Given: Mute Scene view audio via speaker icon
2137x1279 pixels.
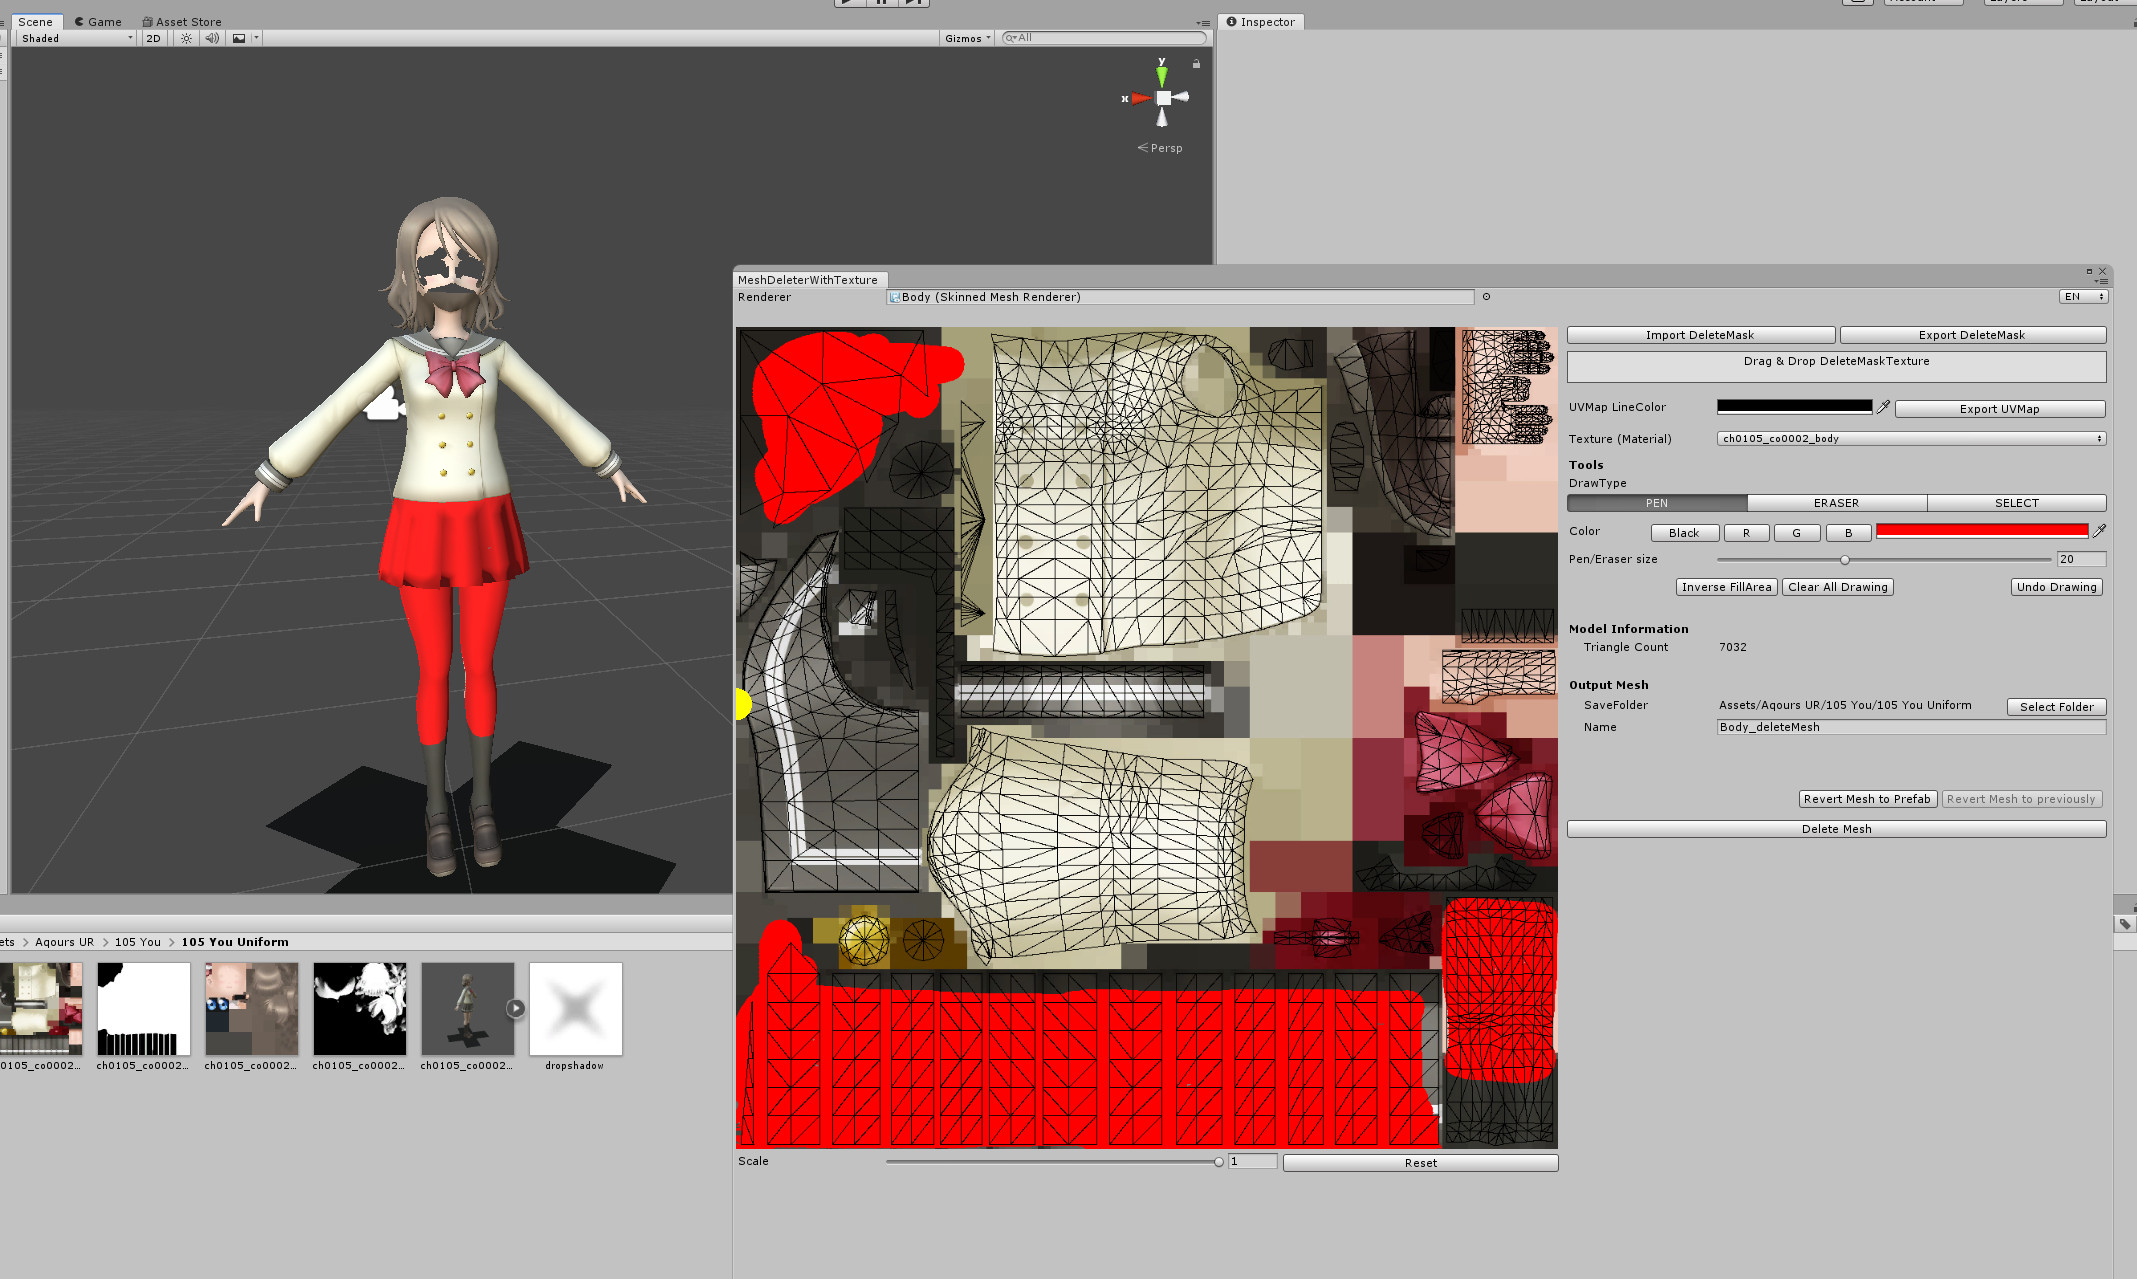Looking at the screenshot, I should pos(211,38).
